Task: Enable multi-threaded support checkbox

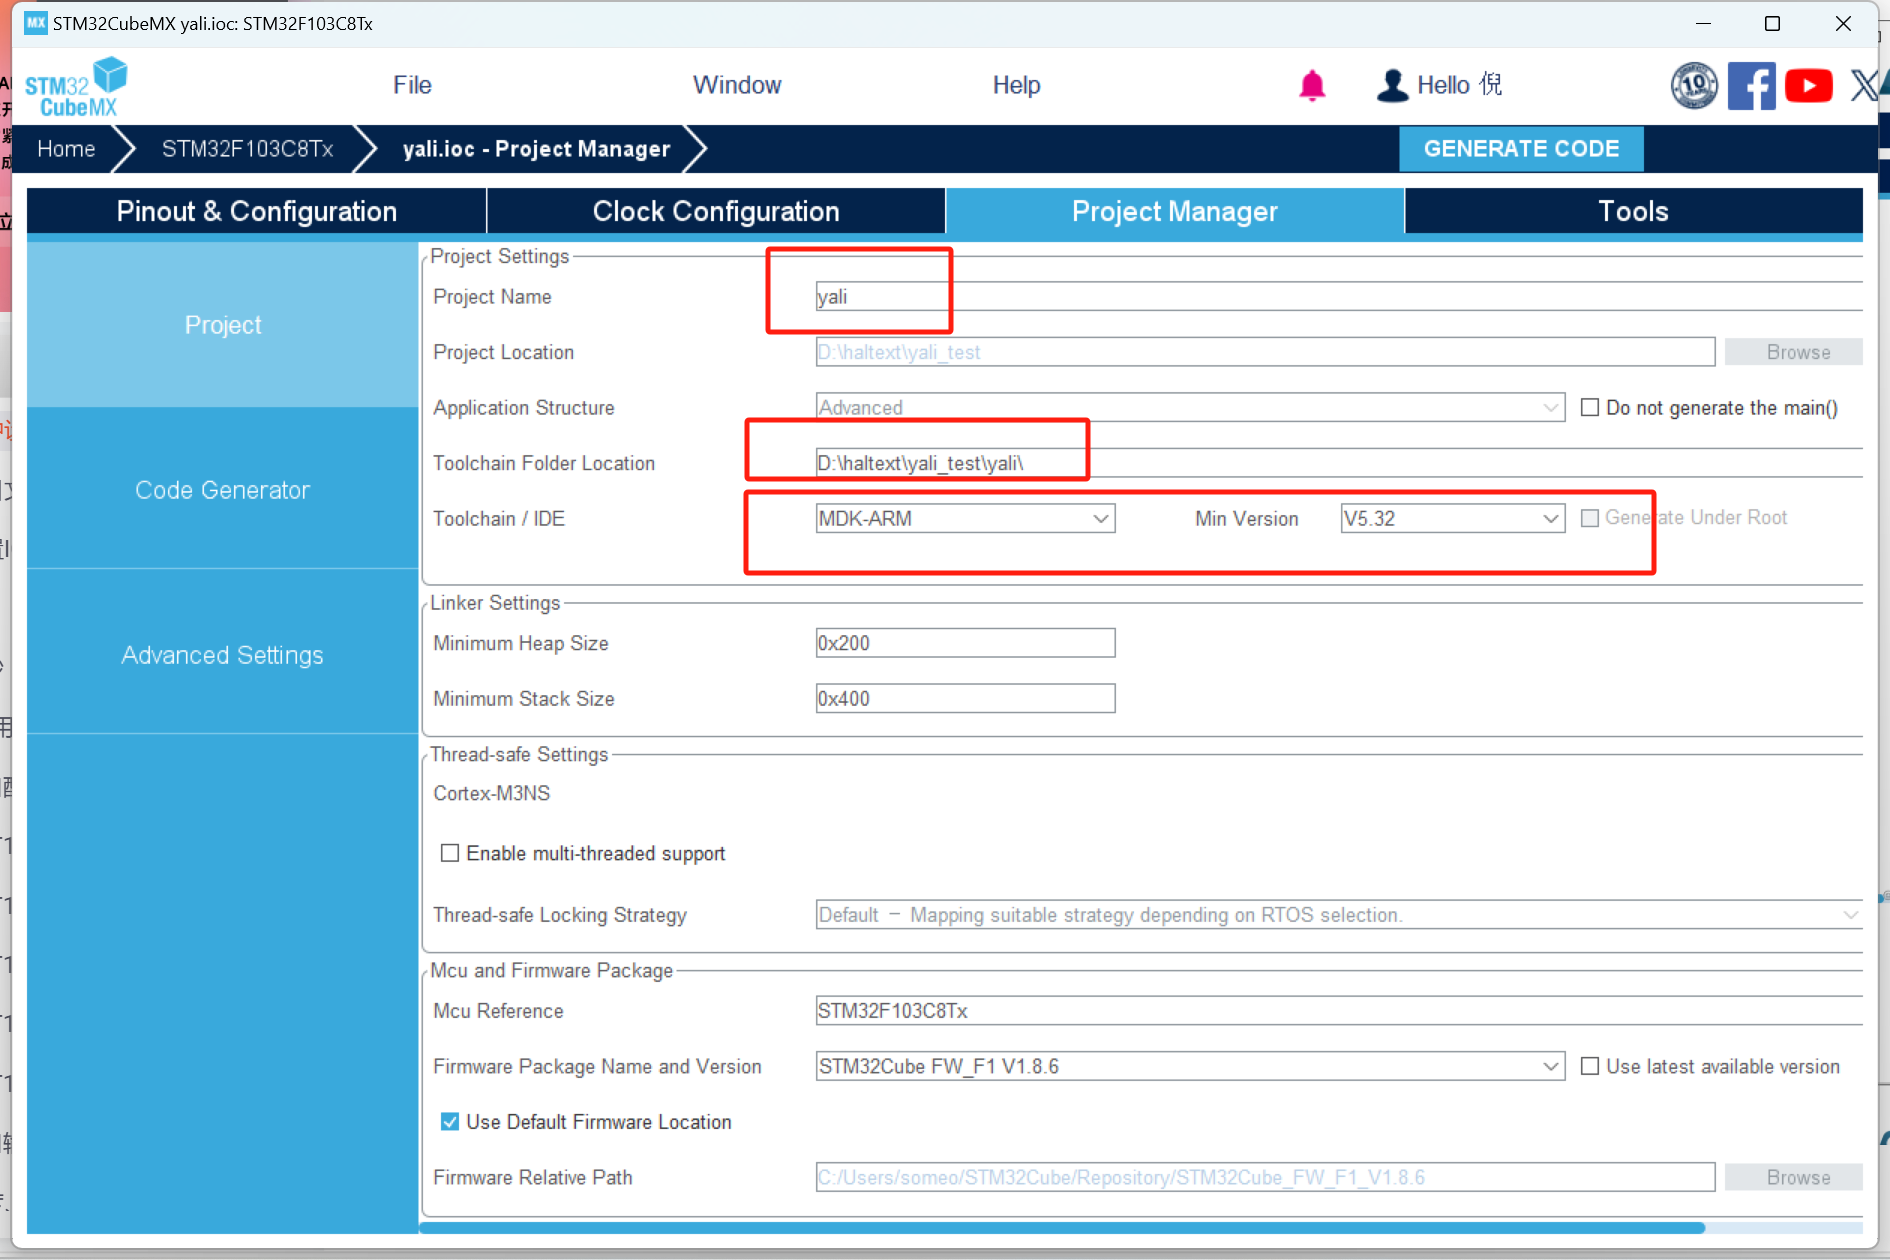Action: [450, 853]
